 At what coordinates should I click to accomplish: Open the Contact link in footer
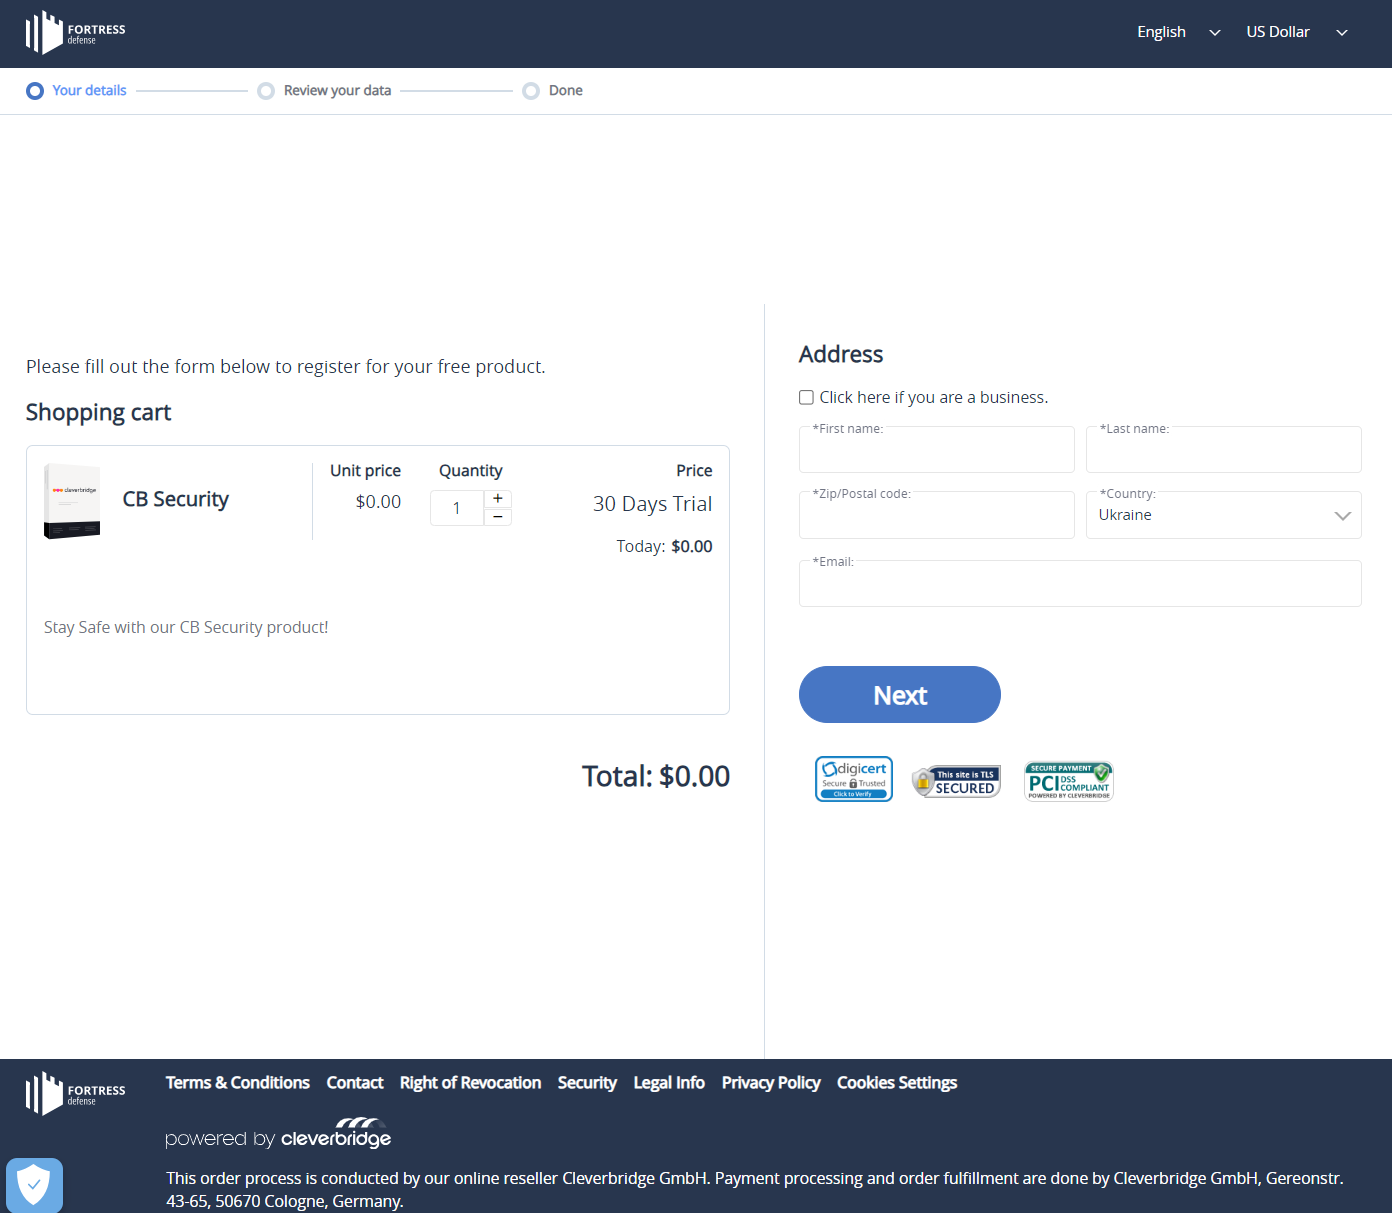tap(355, 1083)
